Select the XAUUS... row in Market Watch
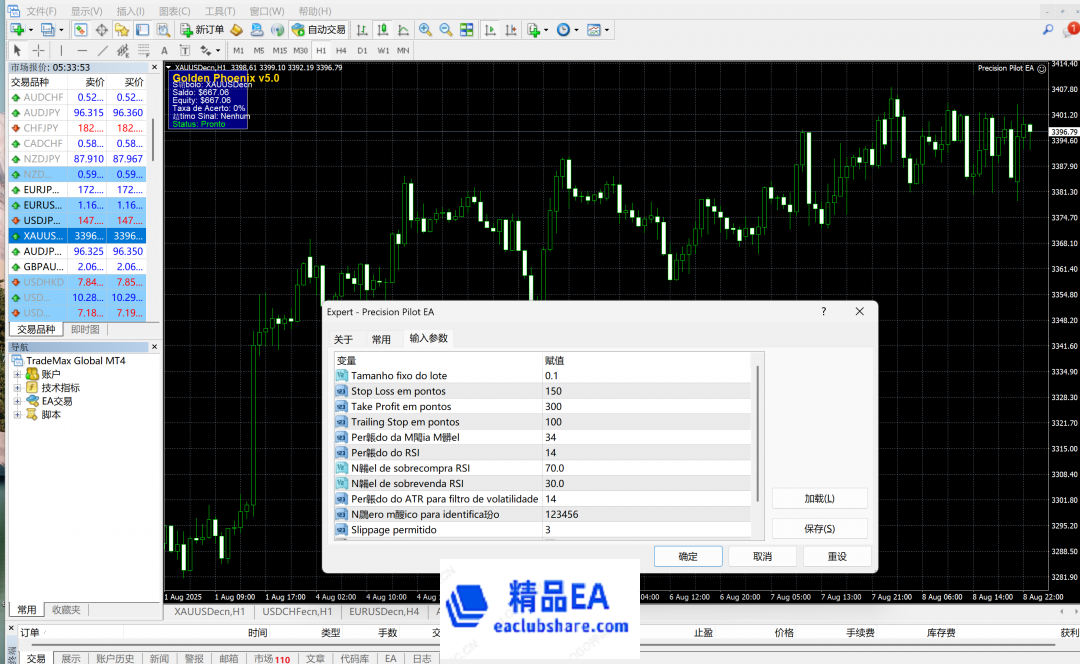This screenshot has height=664, width=1080. point(77,236)
